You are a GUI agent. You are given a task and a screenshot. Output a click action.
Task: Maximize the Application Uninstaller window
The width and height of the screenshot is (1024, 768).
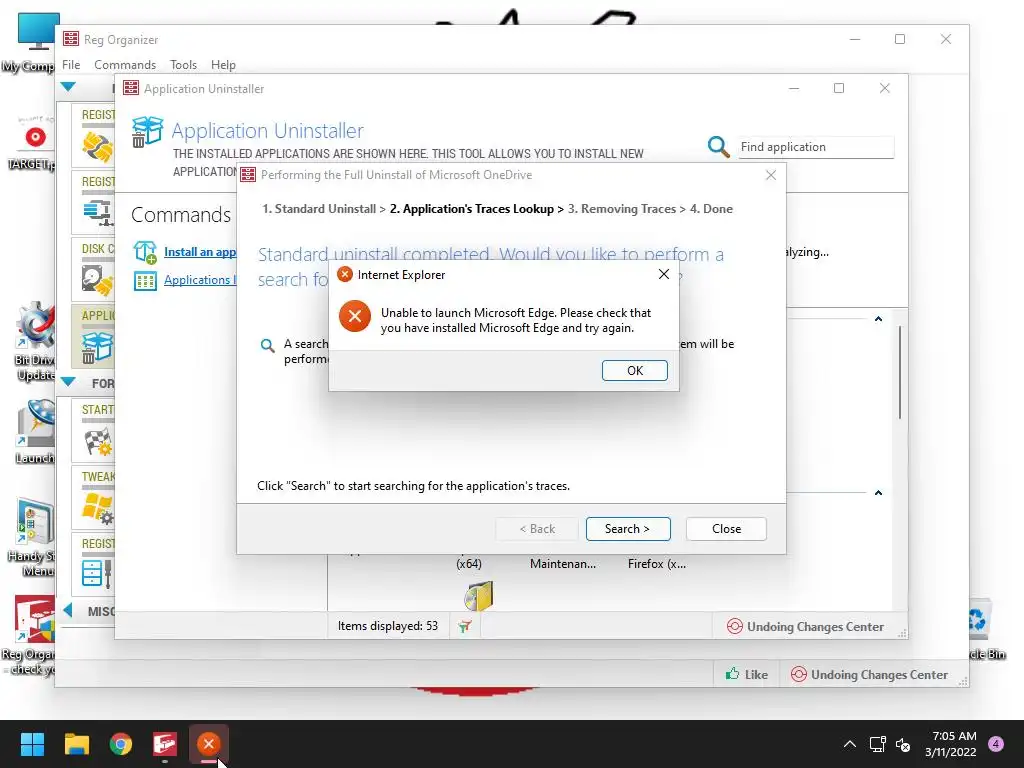(x=839, y=88)
